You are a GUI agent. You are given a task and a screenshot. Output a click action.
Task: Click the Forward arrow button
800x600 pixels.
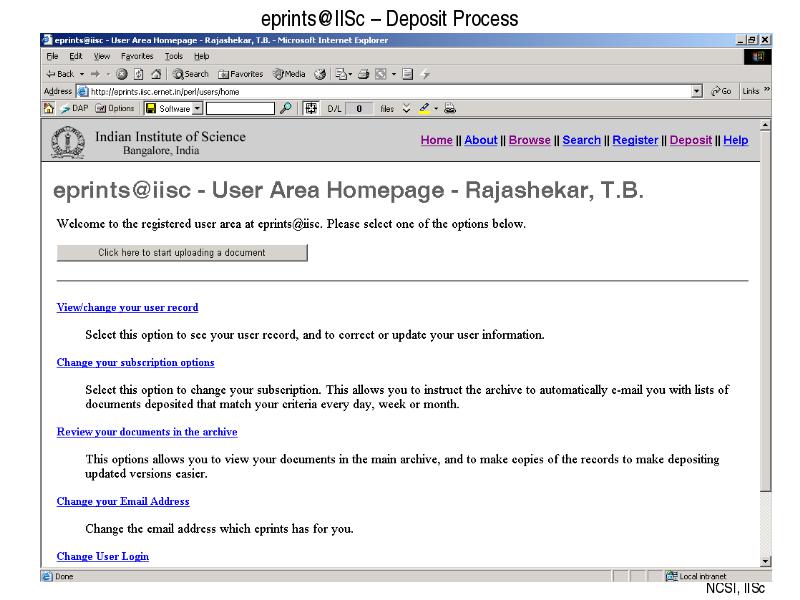pyautogui.click(x=95, y=74)
